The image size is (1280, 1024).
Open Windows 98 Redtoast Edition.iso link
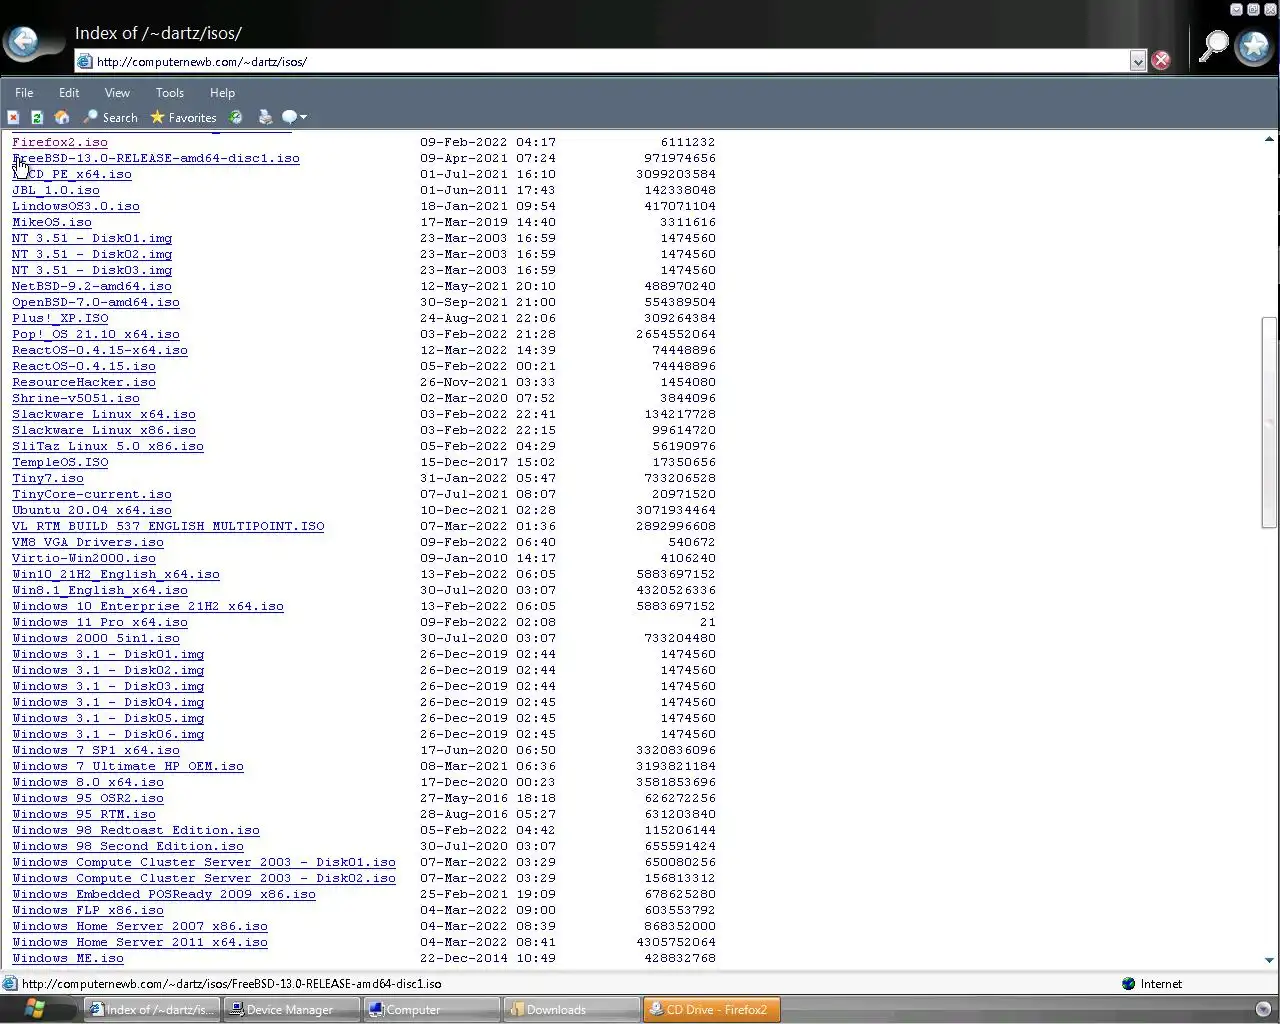point(136,830)
